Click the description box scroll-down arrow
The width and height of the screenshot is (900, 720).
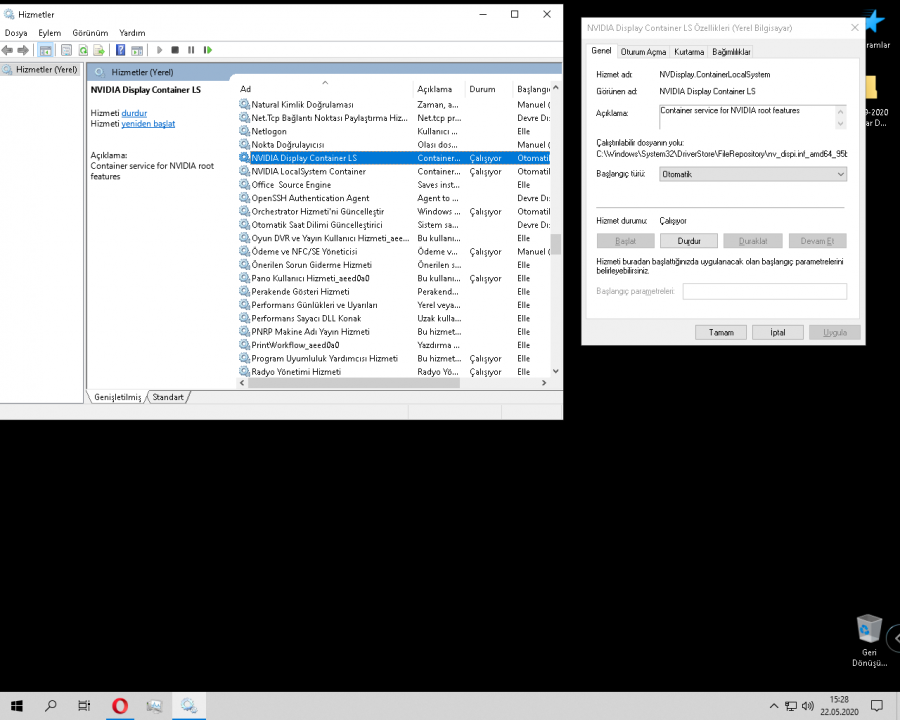tap(840, 123)
